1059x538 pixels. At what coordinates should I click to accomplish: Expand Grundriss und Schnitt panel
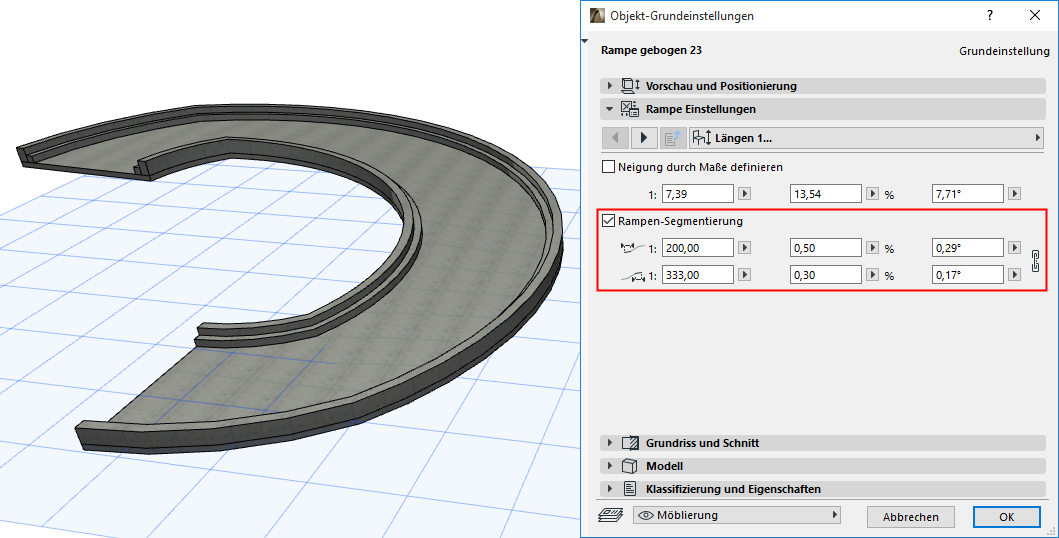click(610, 443)
